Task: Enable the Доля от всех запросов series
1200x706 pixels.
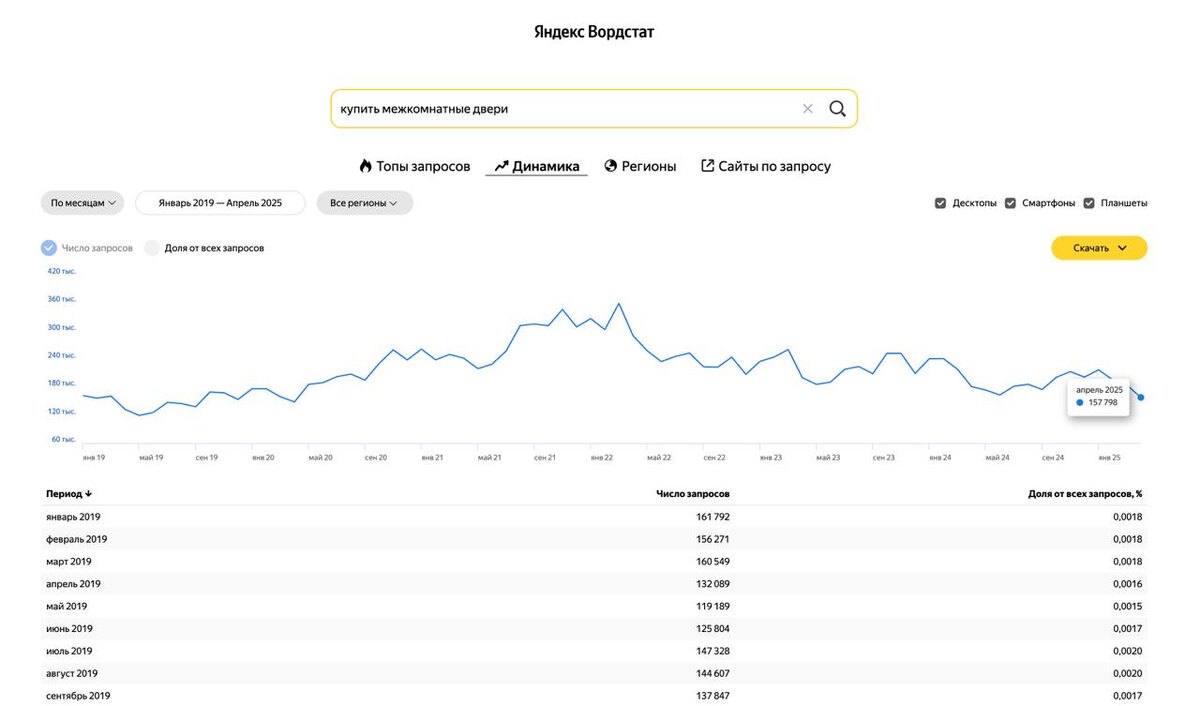Action: click(x=152, y=248)
